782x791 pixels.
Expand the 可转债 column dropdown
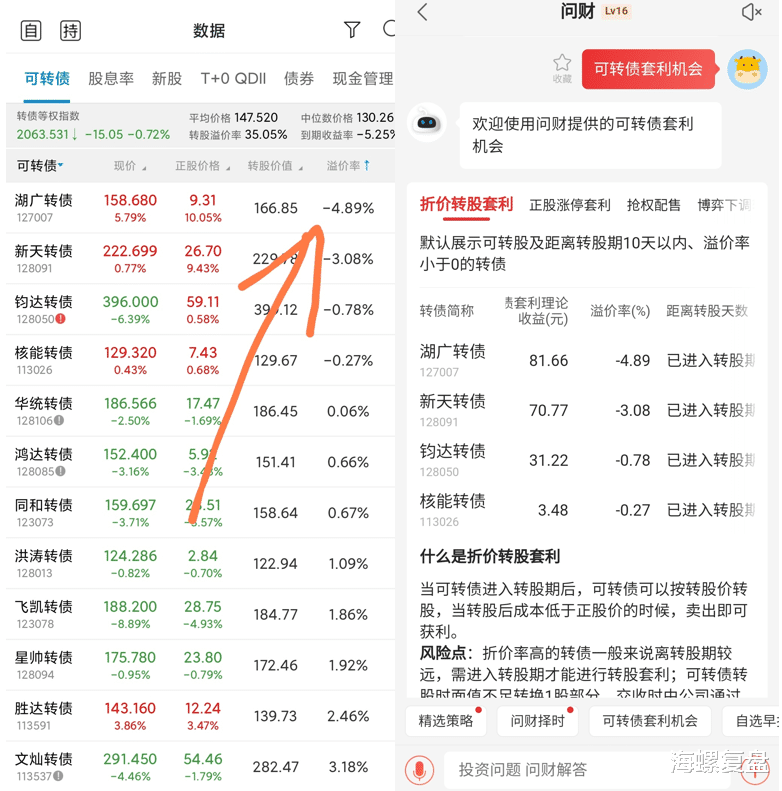tap(40, 165)
